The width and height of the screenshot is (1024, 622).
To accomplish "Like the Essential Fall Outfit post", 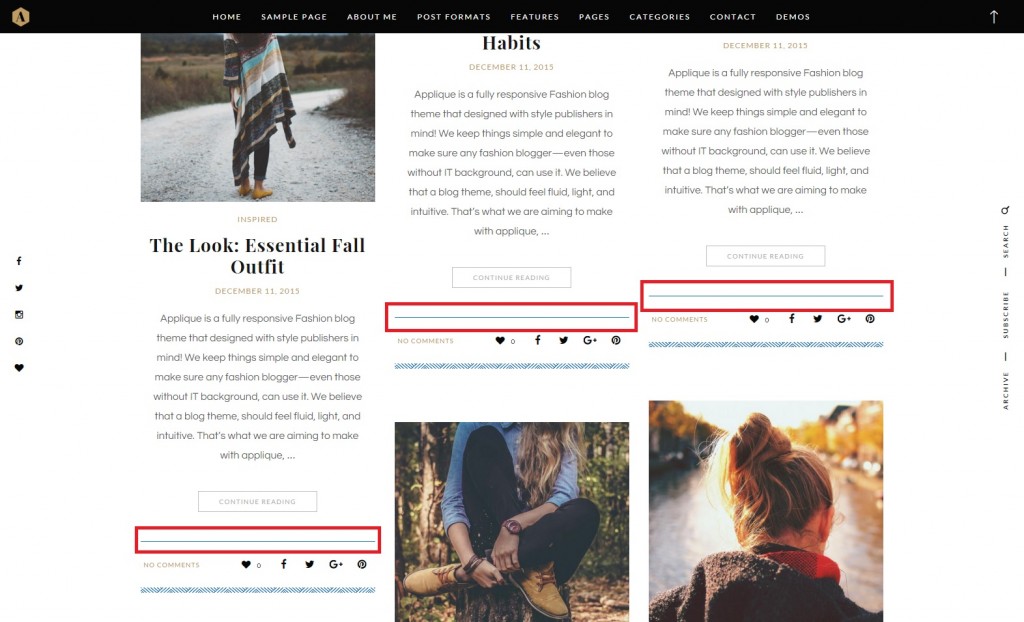I will coord(246,565).
